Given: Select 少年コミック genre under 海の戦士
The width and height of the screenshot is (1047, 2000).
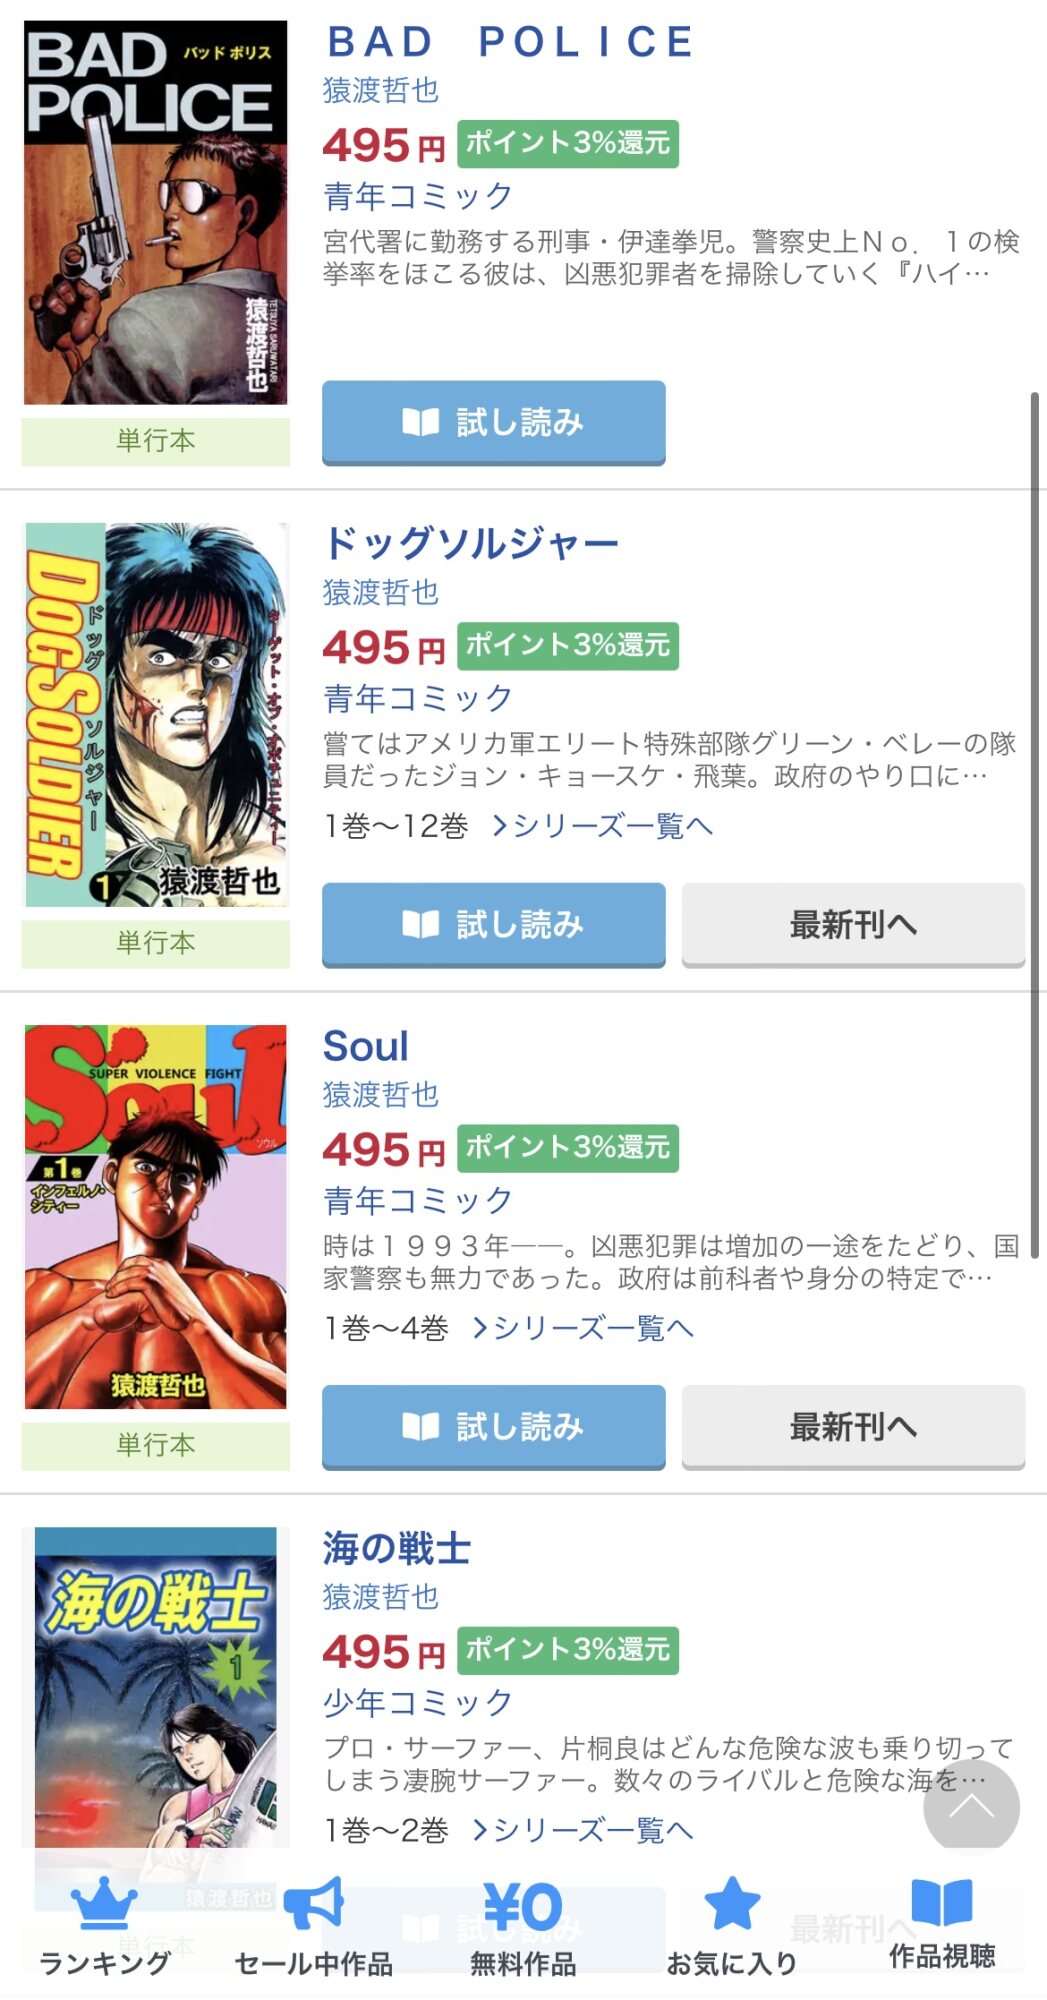Looking at the screenshot, I should pos(417,1701).
